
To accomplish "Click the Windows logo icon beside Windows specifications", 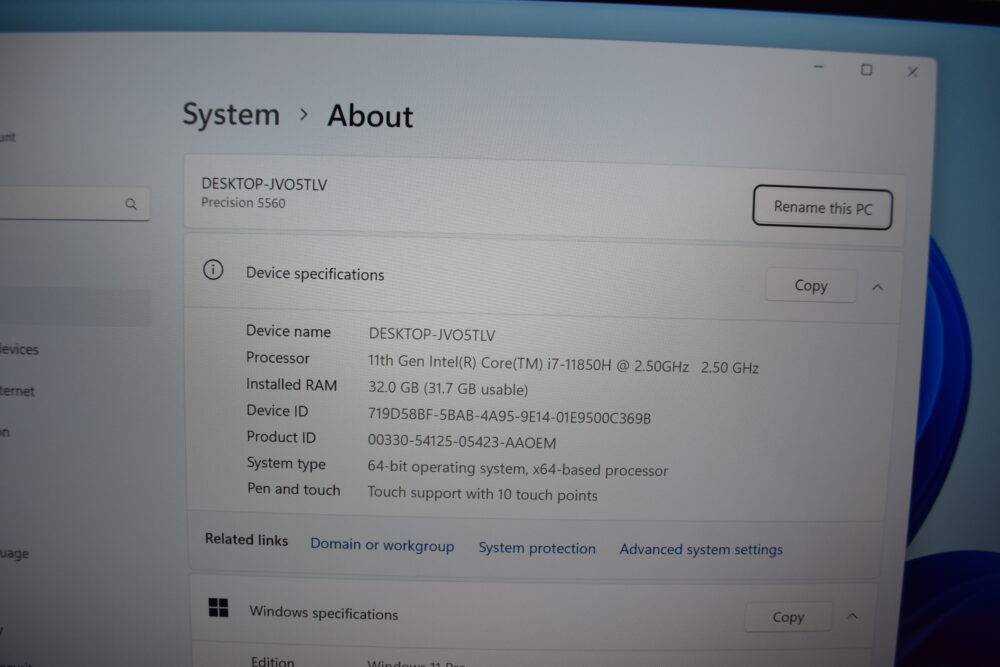I will pos(218,608).
